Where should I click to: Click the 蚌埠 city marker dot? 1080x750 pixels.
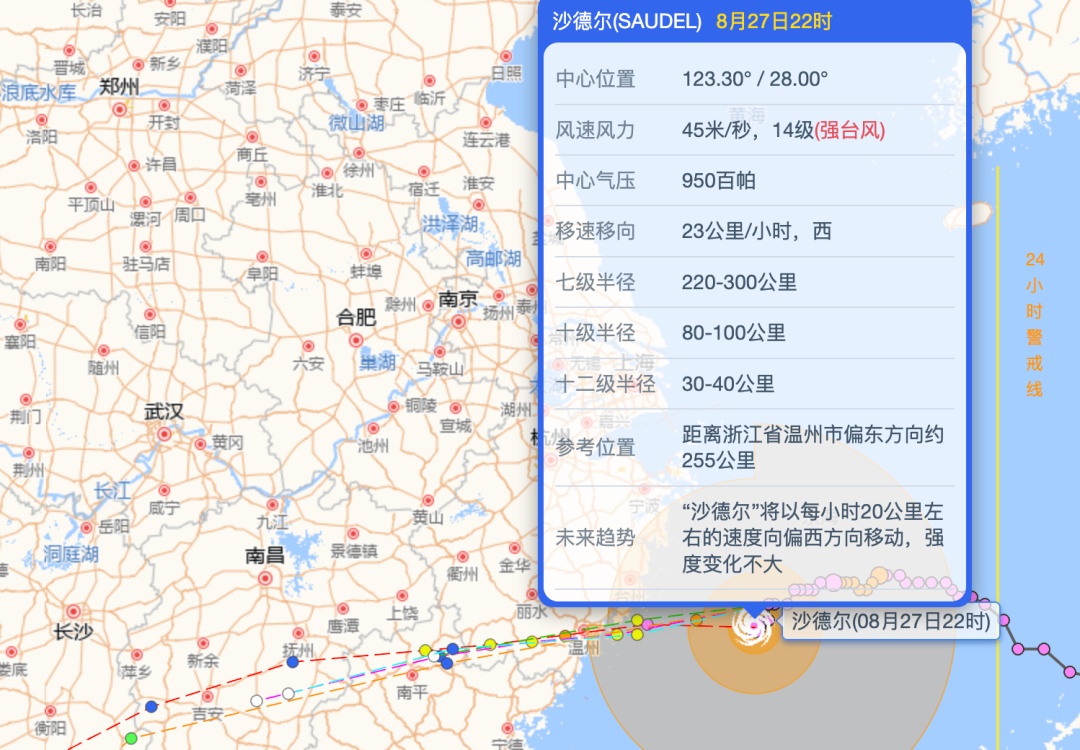click(x=366, y=254)
